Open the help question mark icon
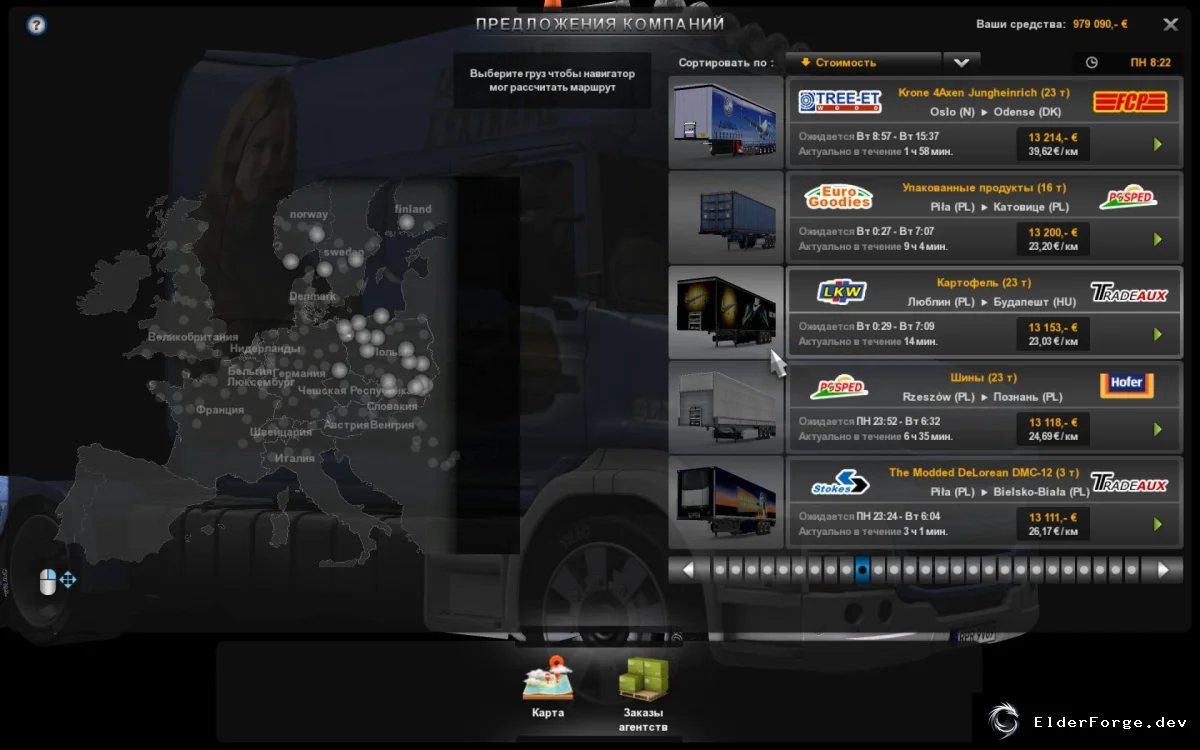Image resolution: width=1200 pixels, height=750 pixels. [x=37, y=25]
